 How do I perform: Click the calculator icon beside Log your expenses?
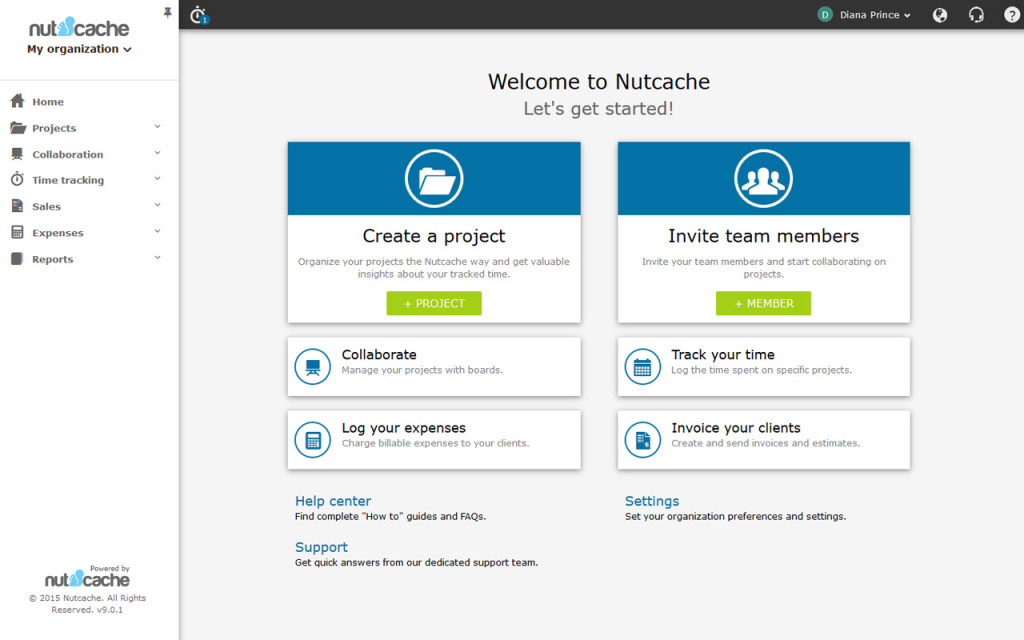coord(313,440)
